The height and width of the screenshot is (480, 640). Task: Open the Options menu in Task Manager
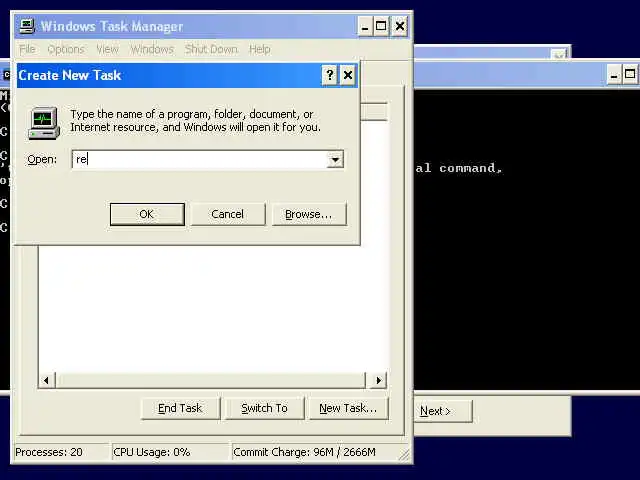coord(66,49)
